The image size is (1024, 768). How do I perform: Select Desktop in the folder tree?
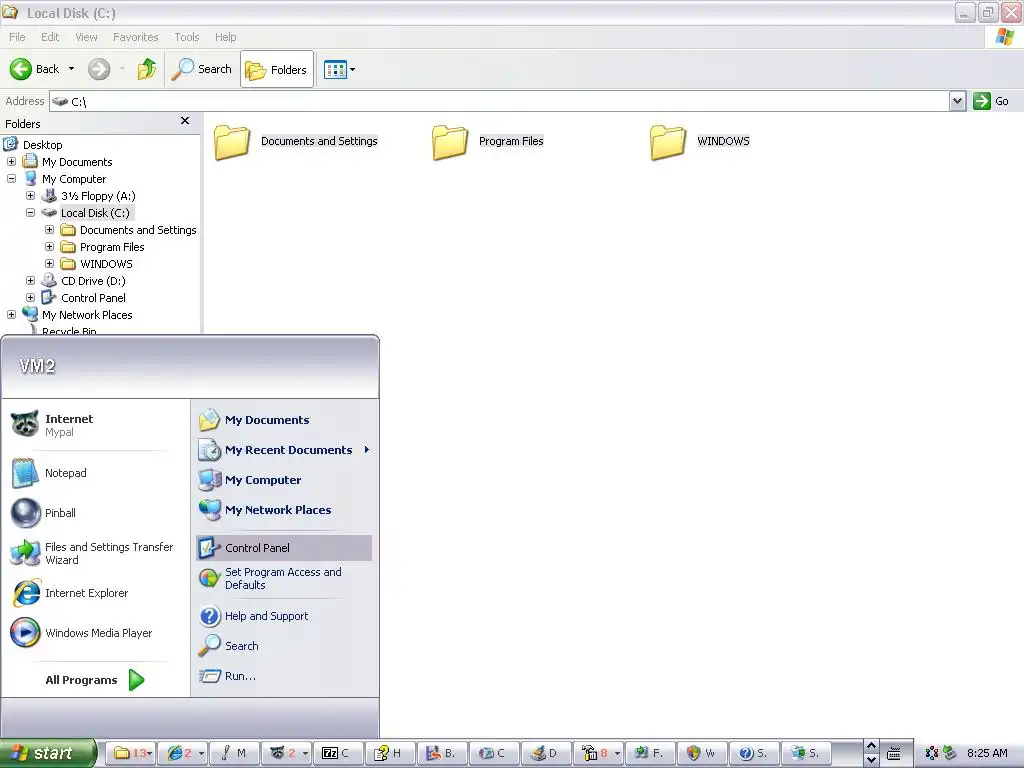click(x=42, y=145)
